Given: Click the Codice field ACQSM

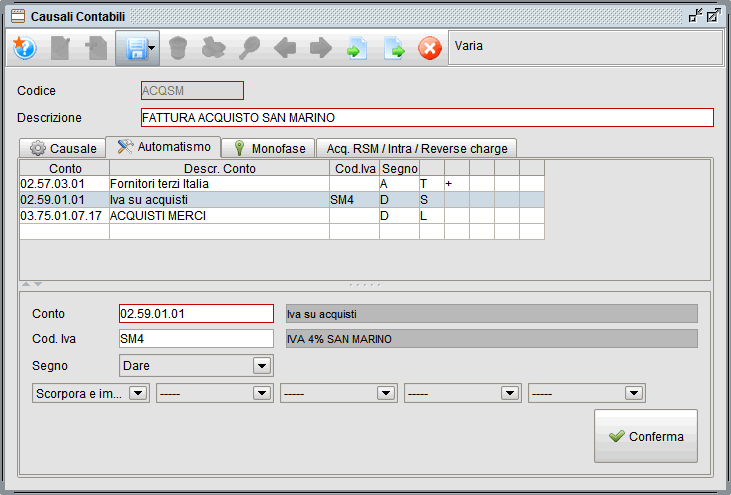Looking at the screenshot, I should pos(192,90).
